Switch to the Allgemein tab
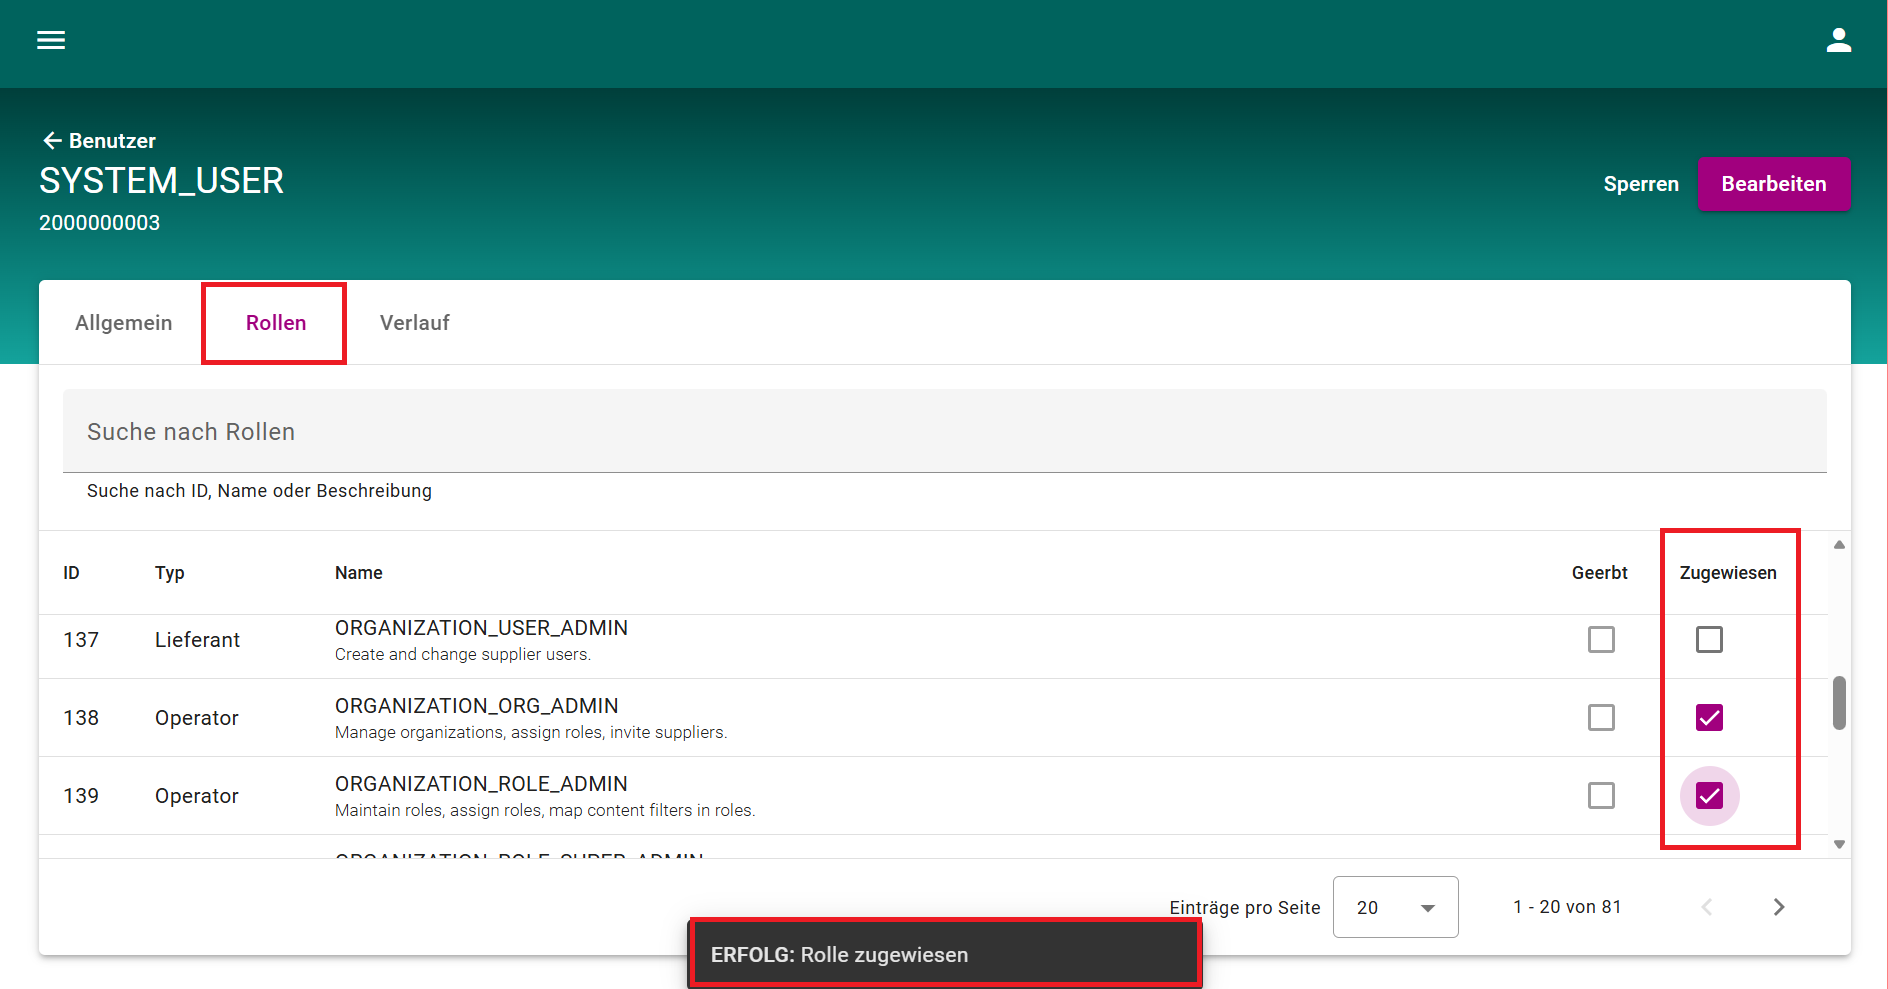Viewport: 1888px width, 989px height. tap(124, 323)
